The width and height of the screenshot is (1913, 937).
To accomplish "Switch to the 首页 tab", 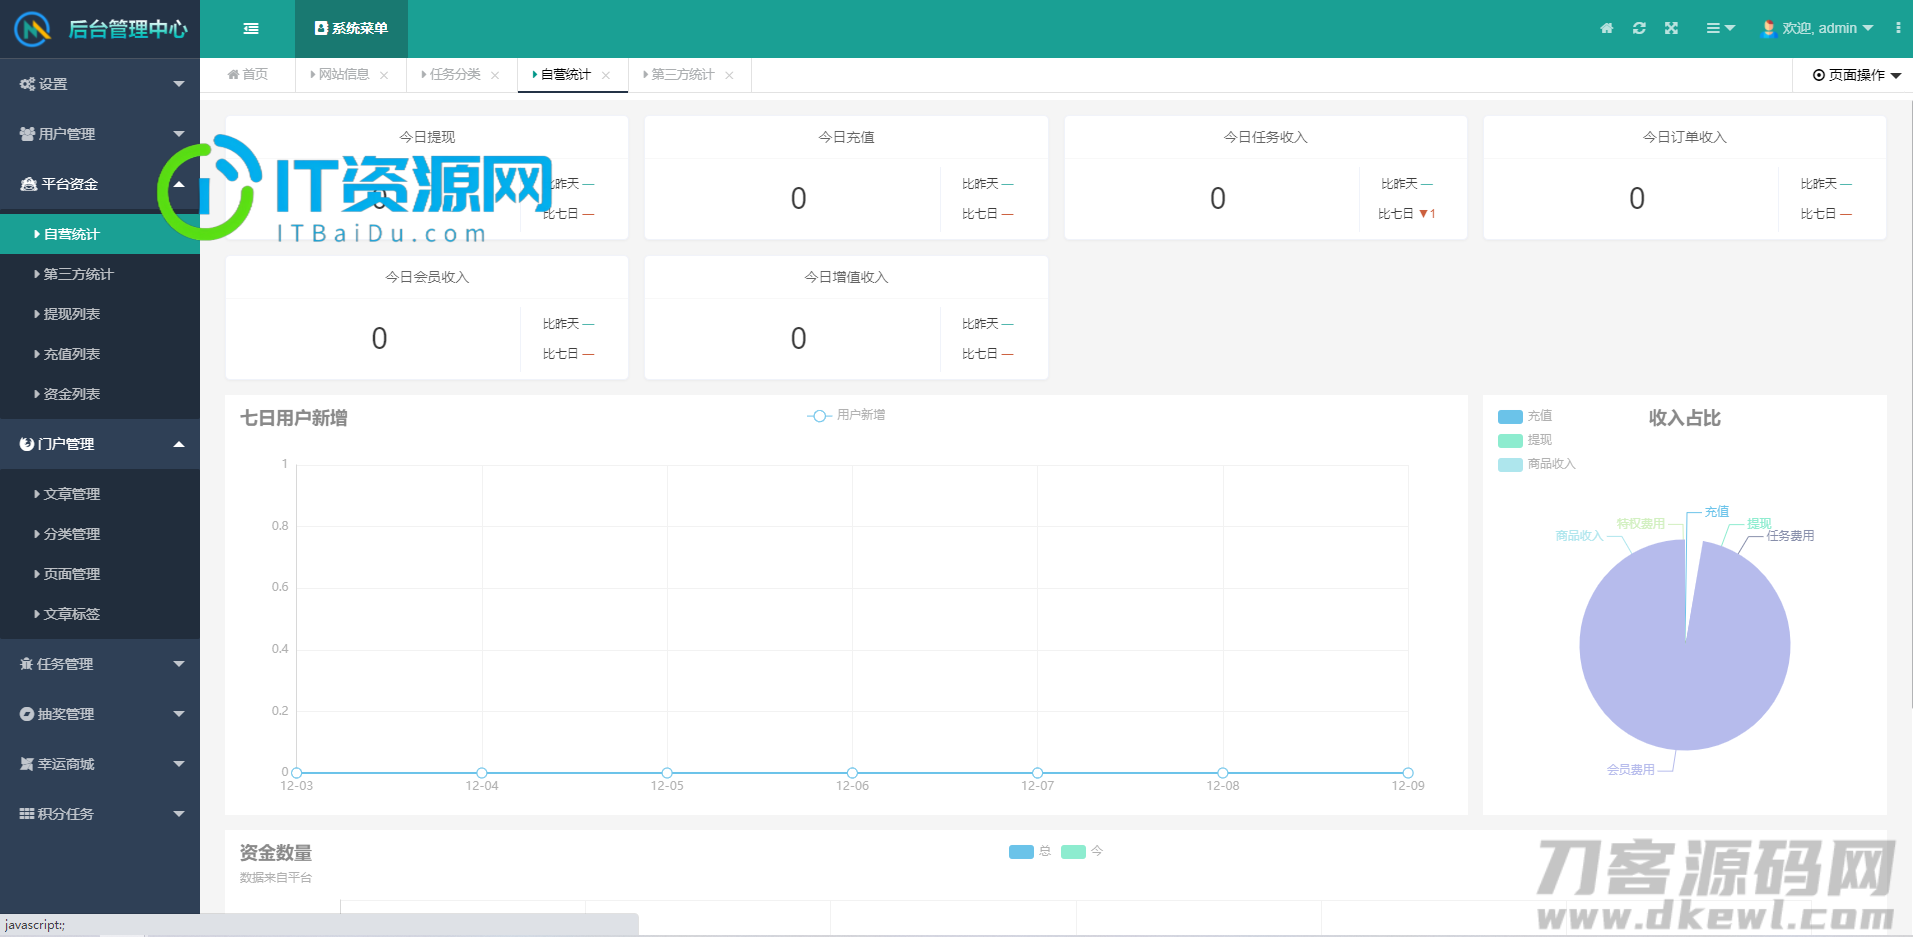I will [x=248, y=75].
